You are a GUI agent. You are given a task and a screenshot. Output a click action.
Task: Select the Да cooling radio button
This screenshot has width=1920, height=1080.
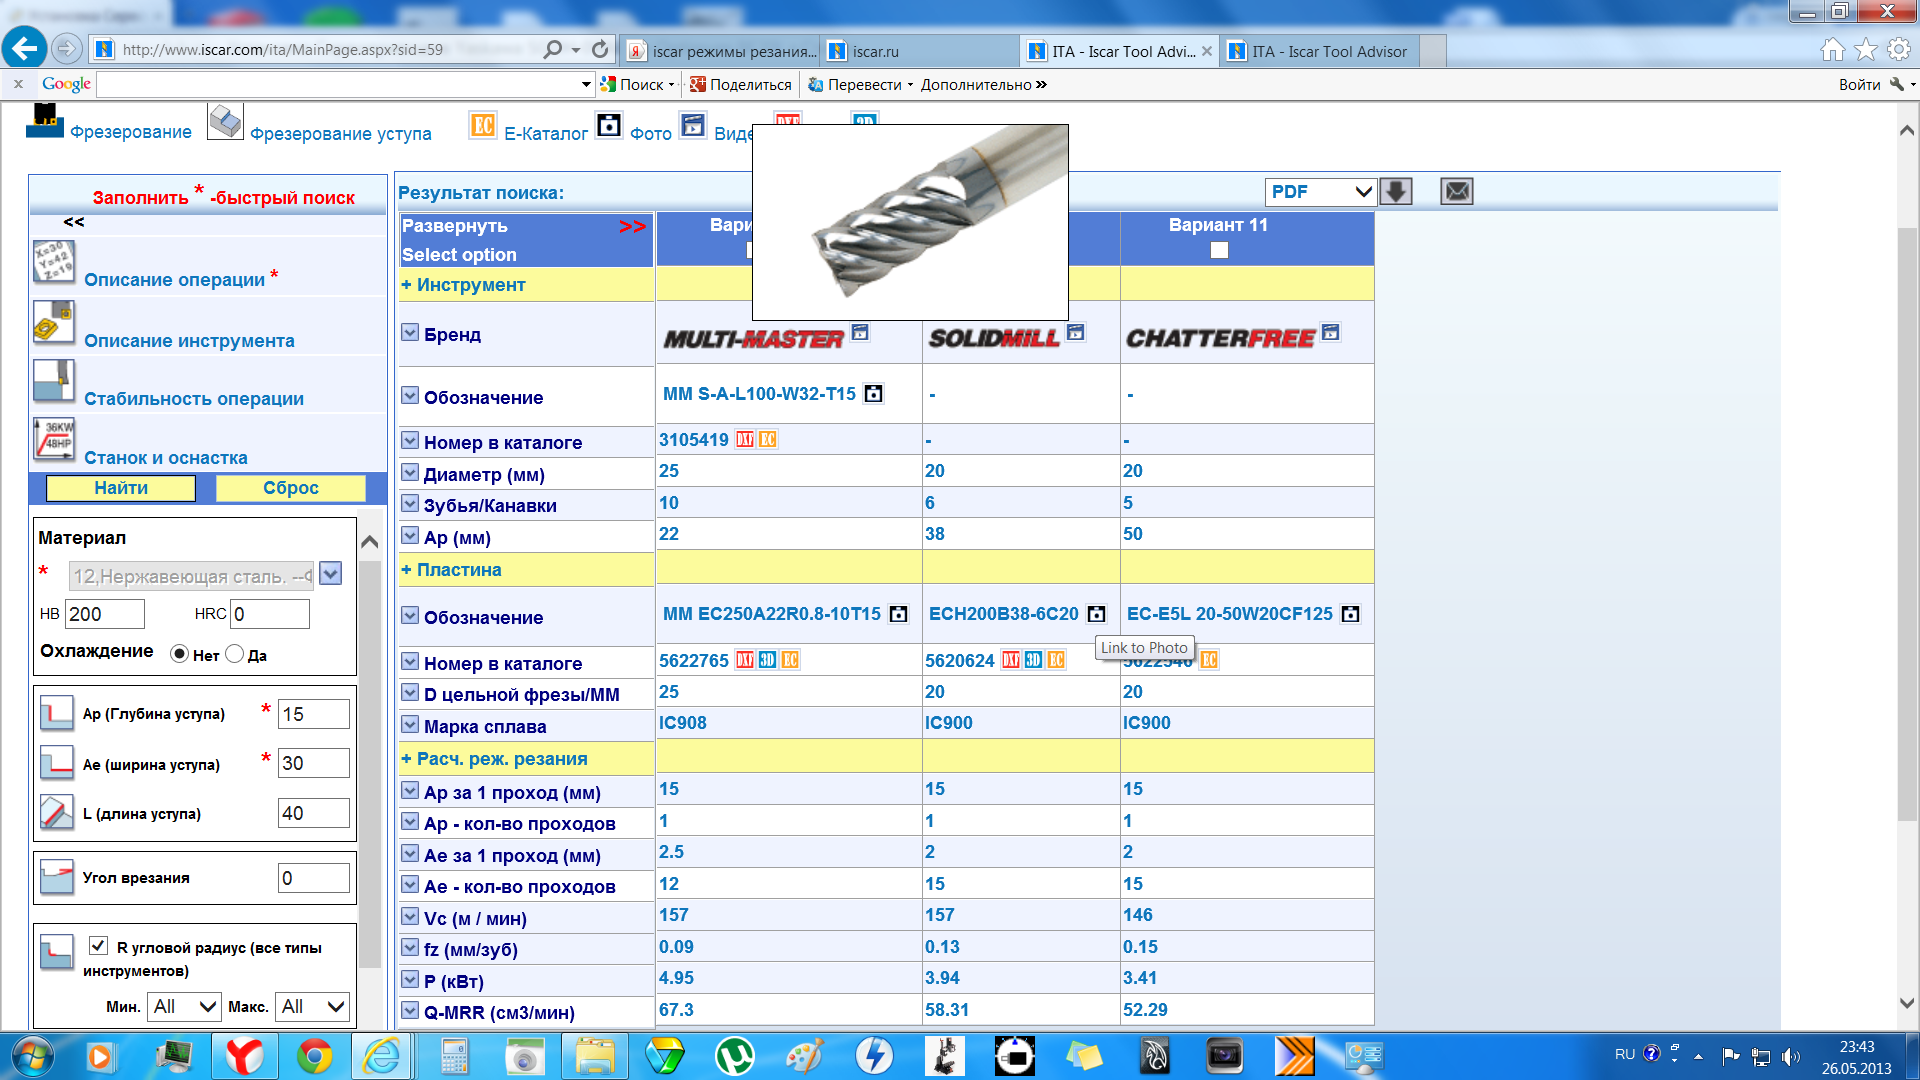235,654
